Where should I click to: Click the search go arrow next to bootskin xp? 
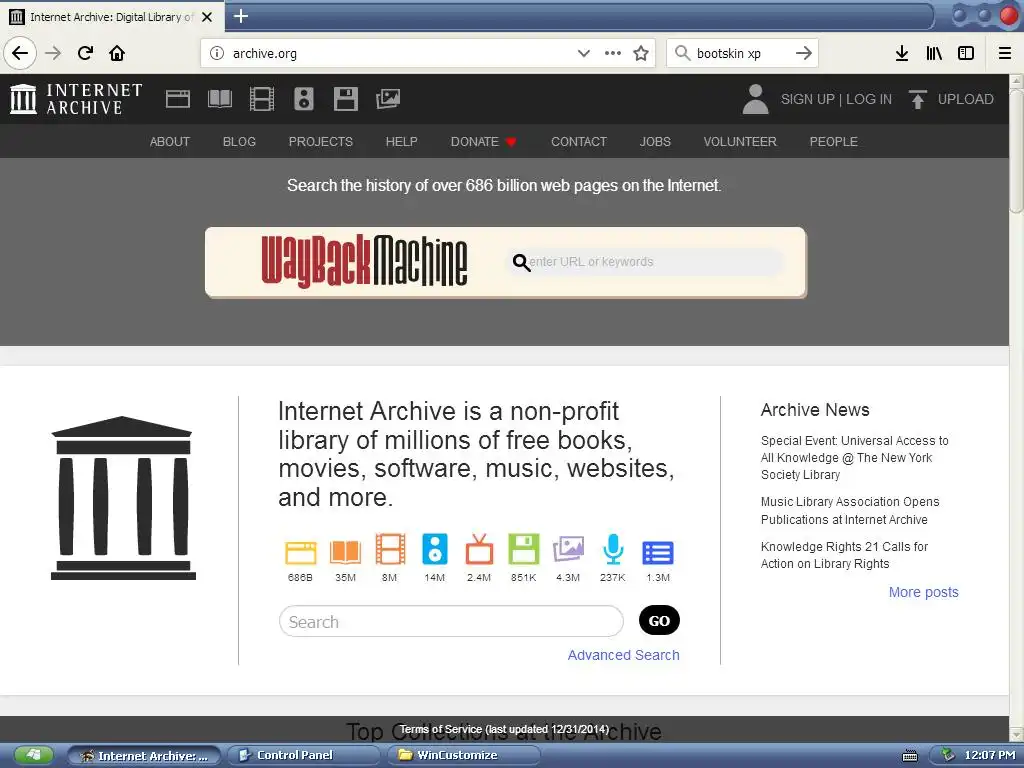click(x=804, y=53)
